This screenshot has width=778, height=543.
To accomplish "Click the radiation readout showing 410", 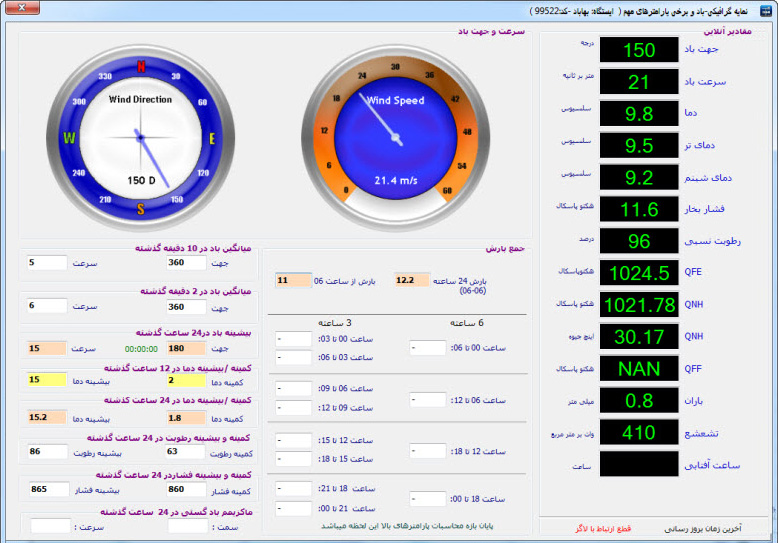I will pos(639,433).
